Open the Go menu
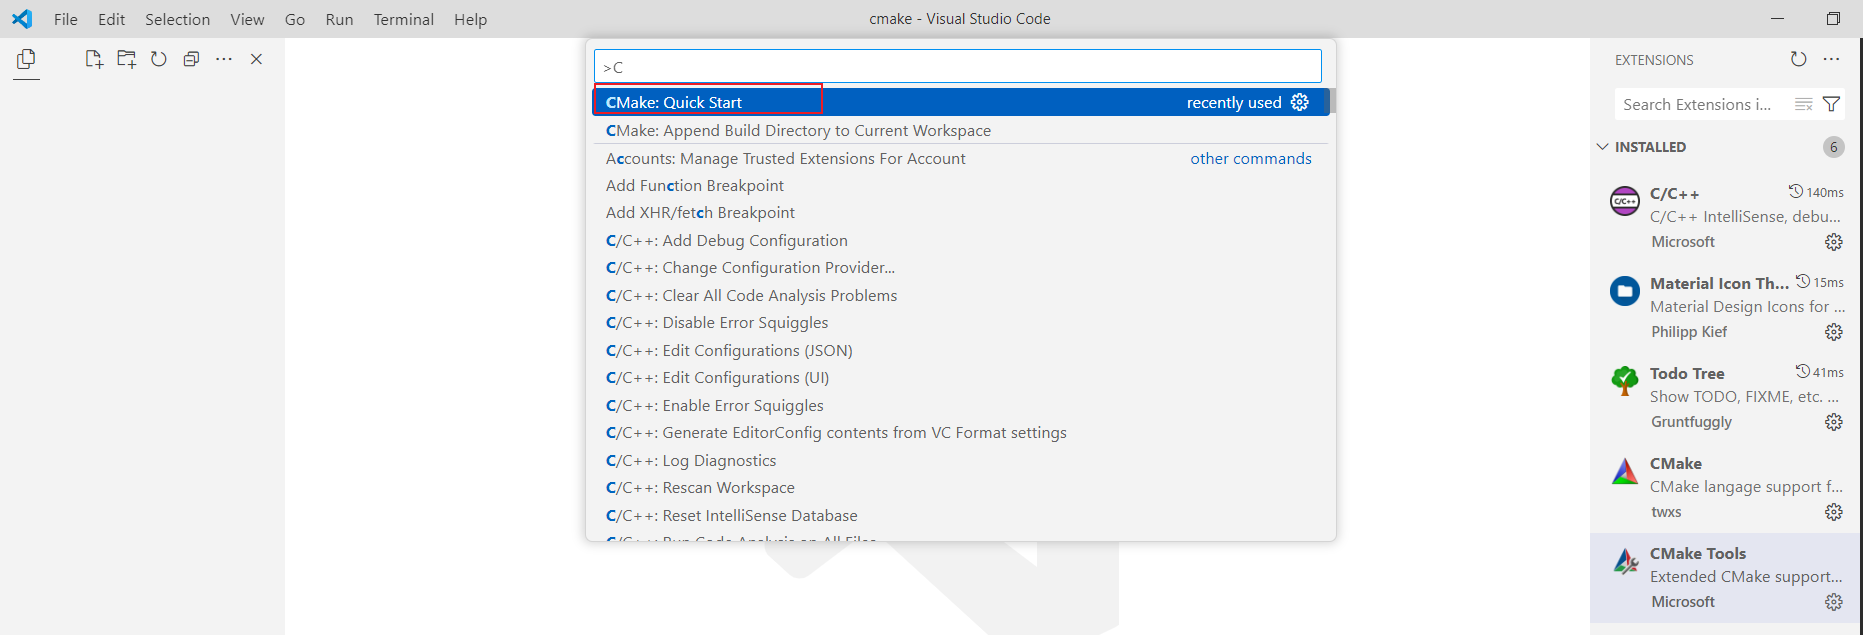This screenshot has height=635, width=1863. 295,19
